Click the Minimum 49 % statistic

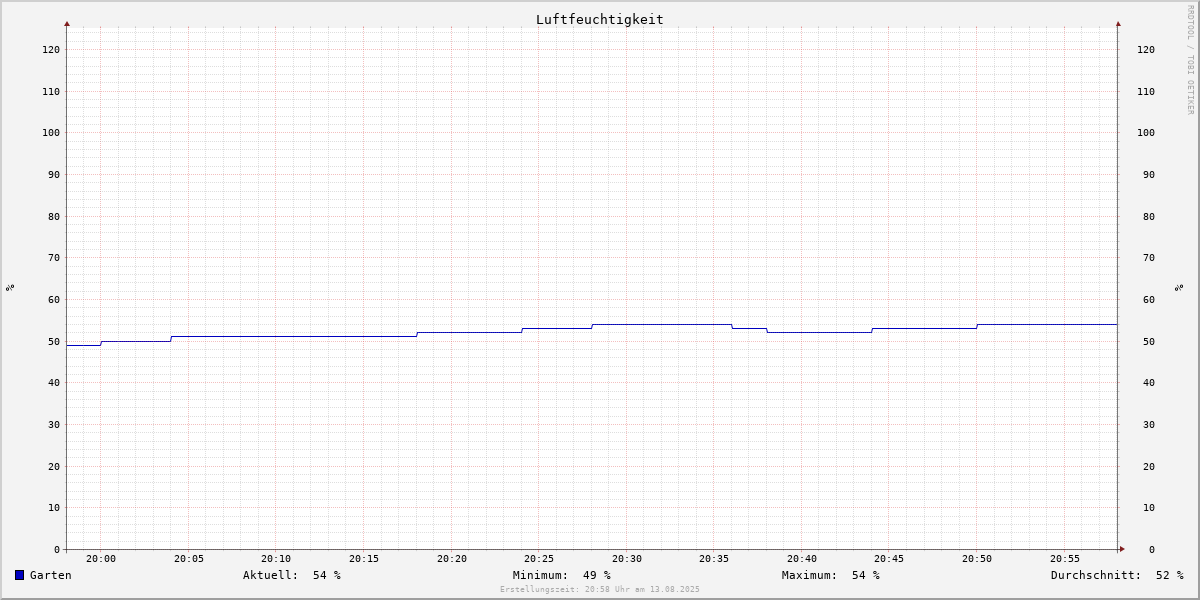[562, 575]
